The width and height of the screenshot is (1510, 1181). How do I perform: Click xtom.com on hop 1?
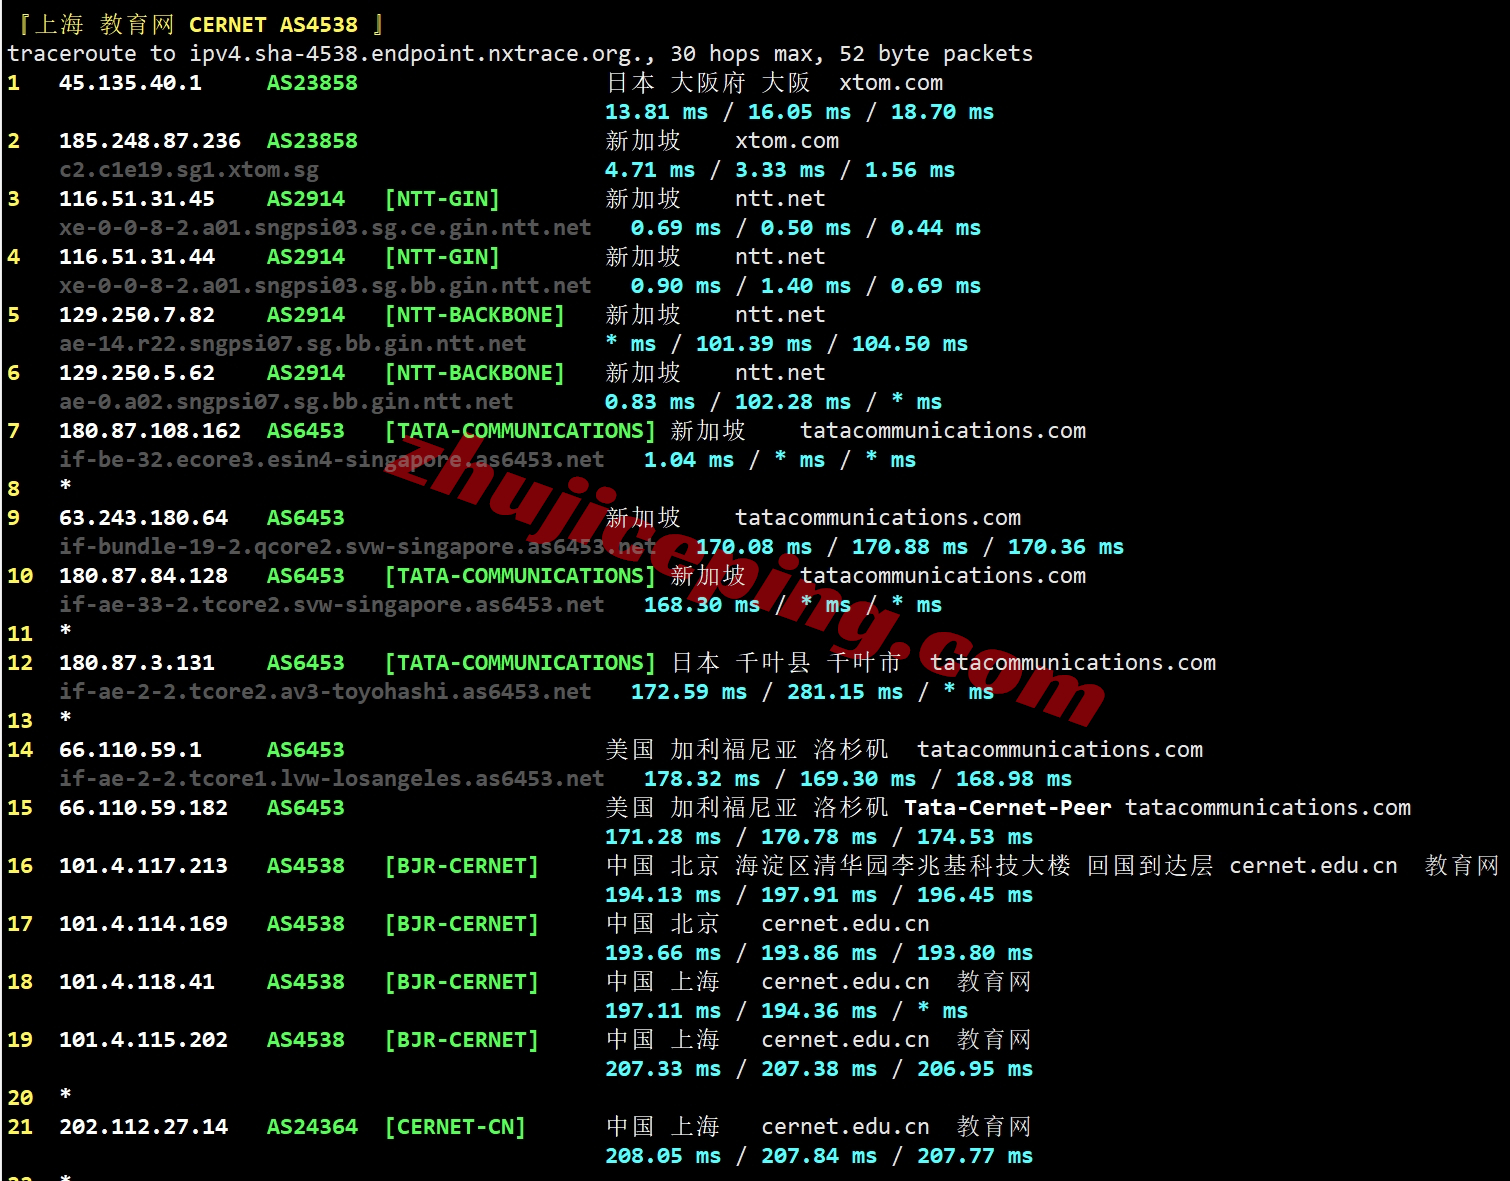pos(891,82)
